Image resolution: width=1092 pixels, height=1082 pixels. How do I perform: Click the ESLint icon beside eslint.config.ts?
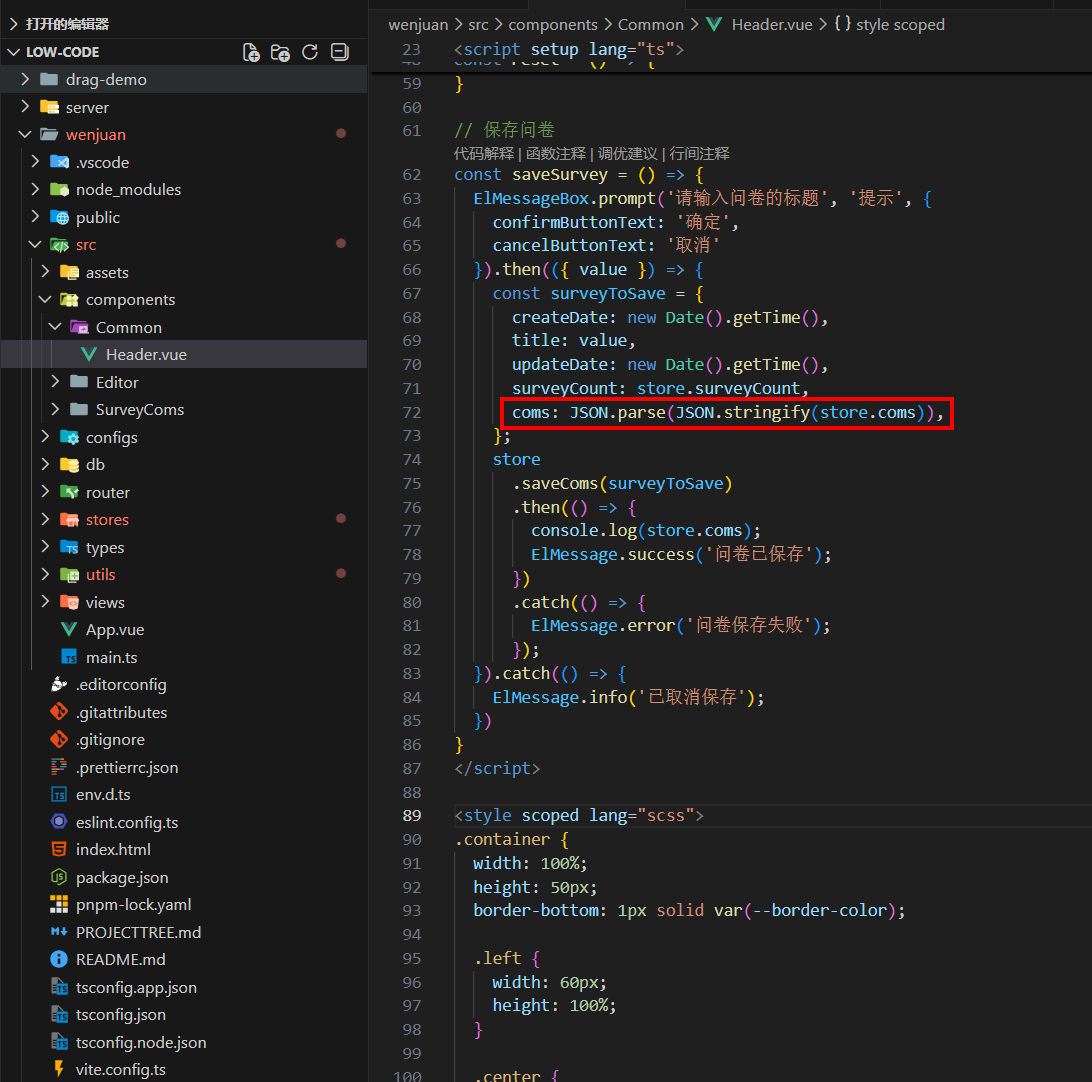click(x=59, y=822)
